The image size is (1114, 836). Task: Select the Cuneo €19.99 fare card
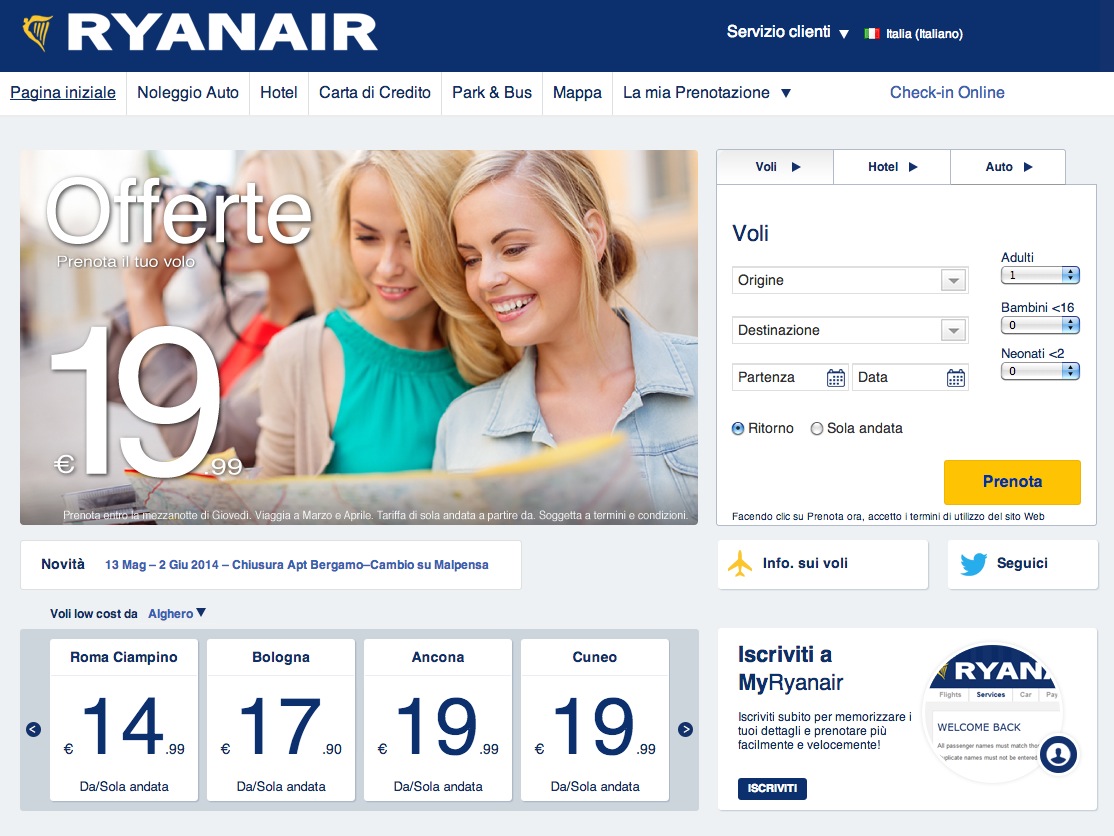595,720
